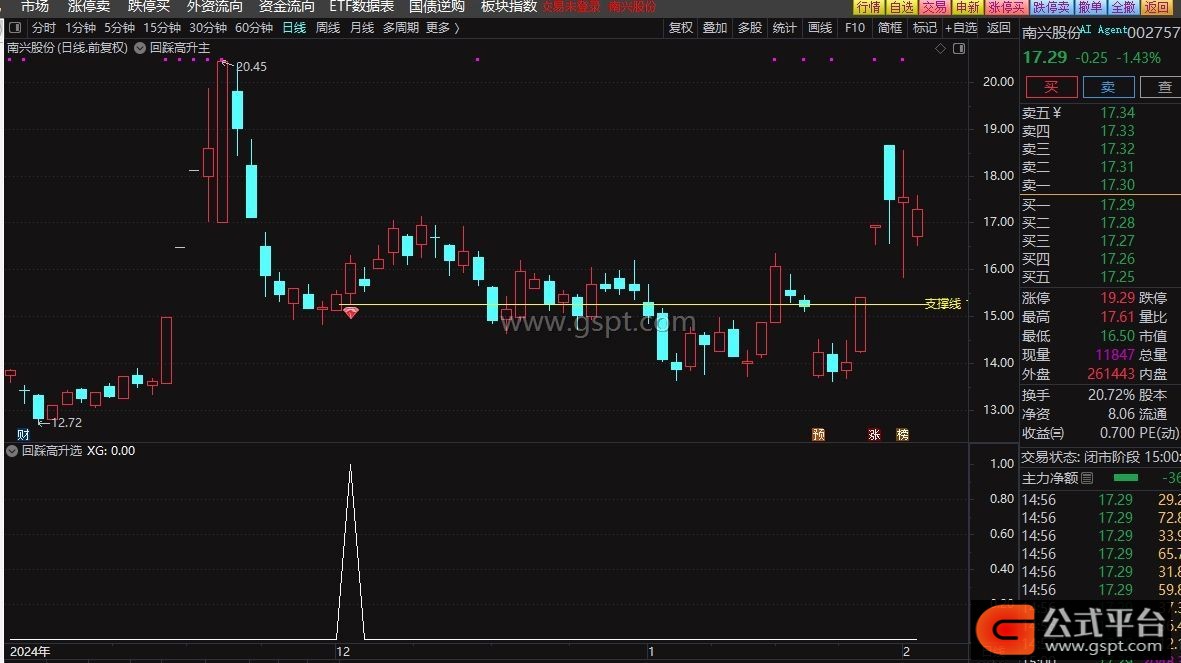This screenshot has height=663, width=1181.
Task: Click the diamond marker icon above the chart
Action: 940,48
